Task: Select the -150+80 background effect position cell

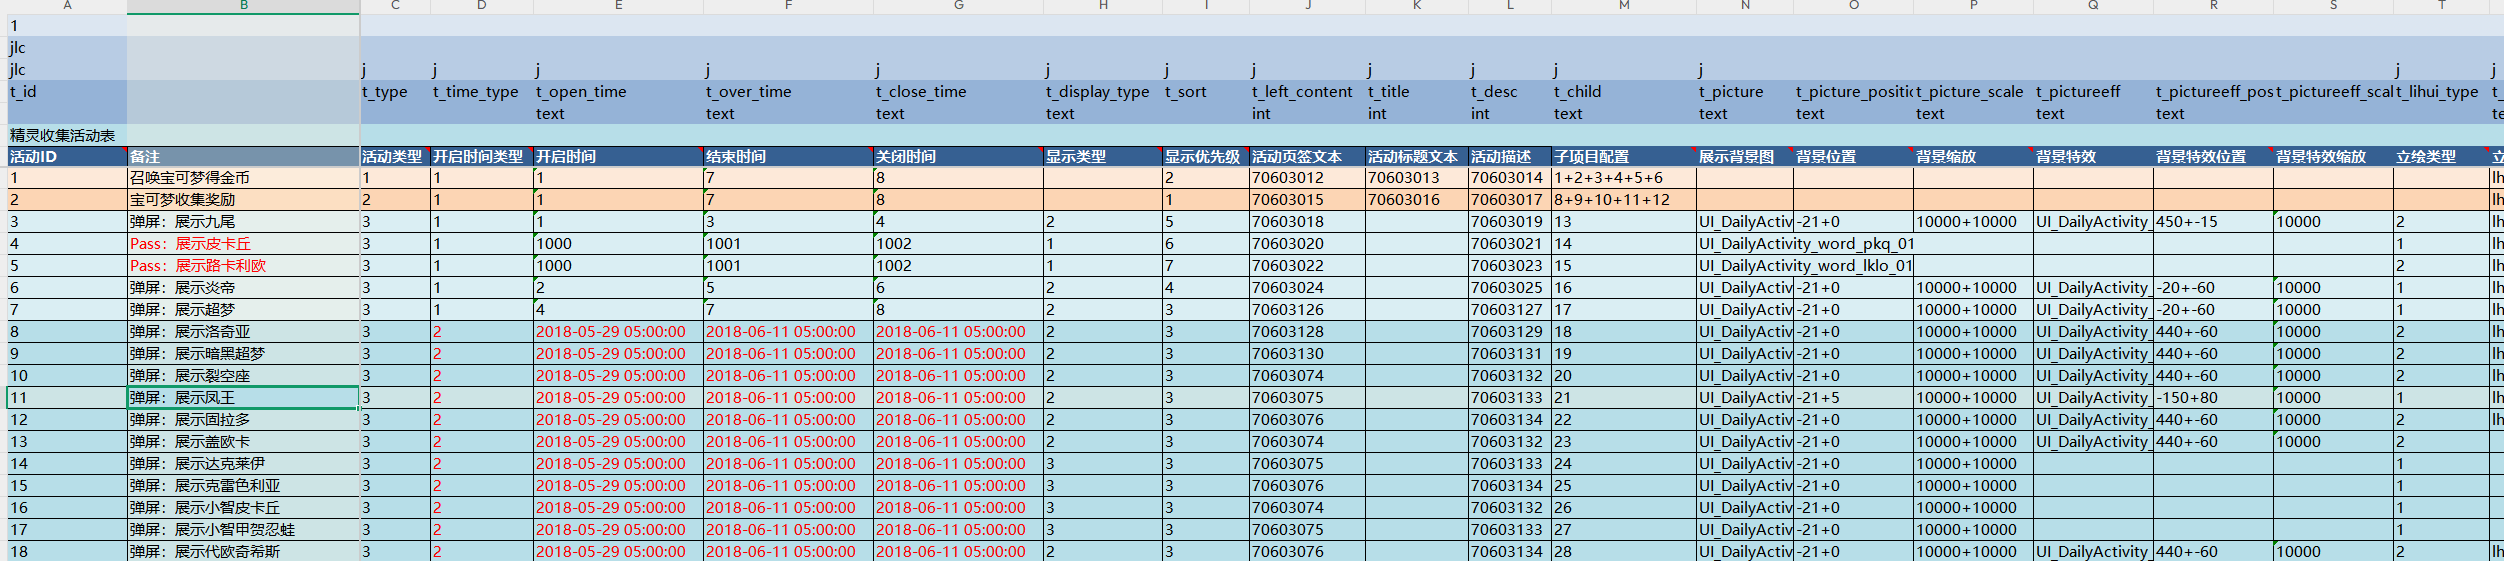Action: (x=2212, y=398)
